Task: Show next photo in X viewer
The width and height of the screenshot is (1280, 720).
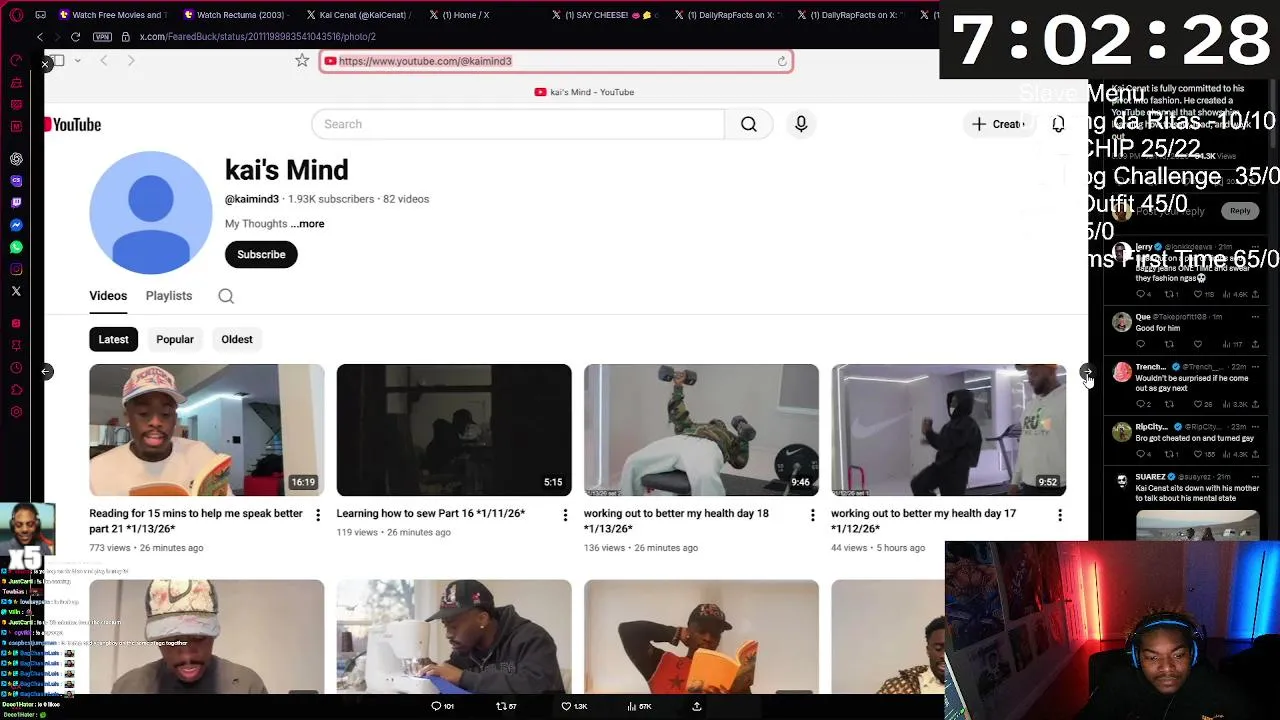Action: point(1087,372)
